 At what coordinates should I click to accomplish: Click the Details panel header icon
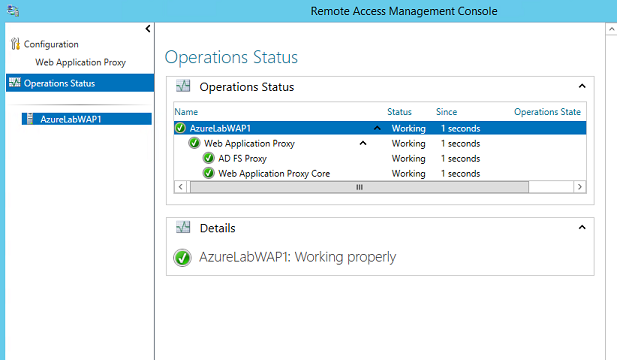[183, 227]
